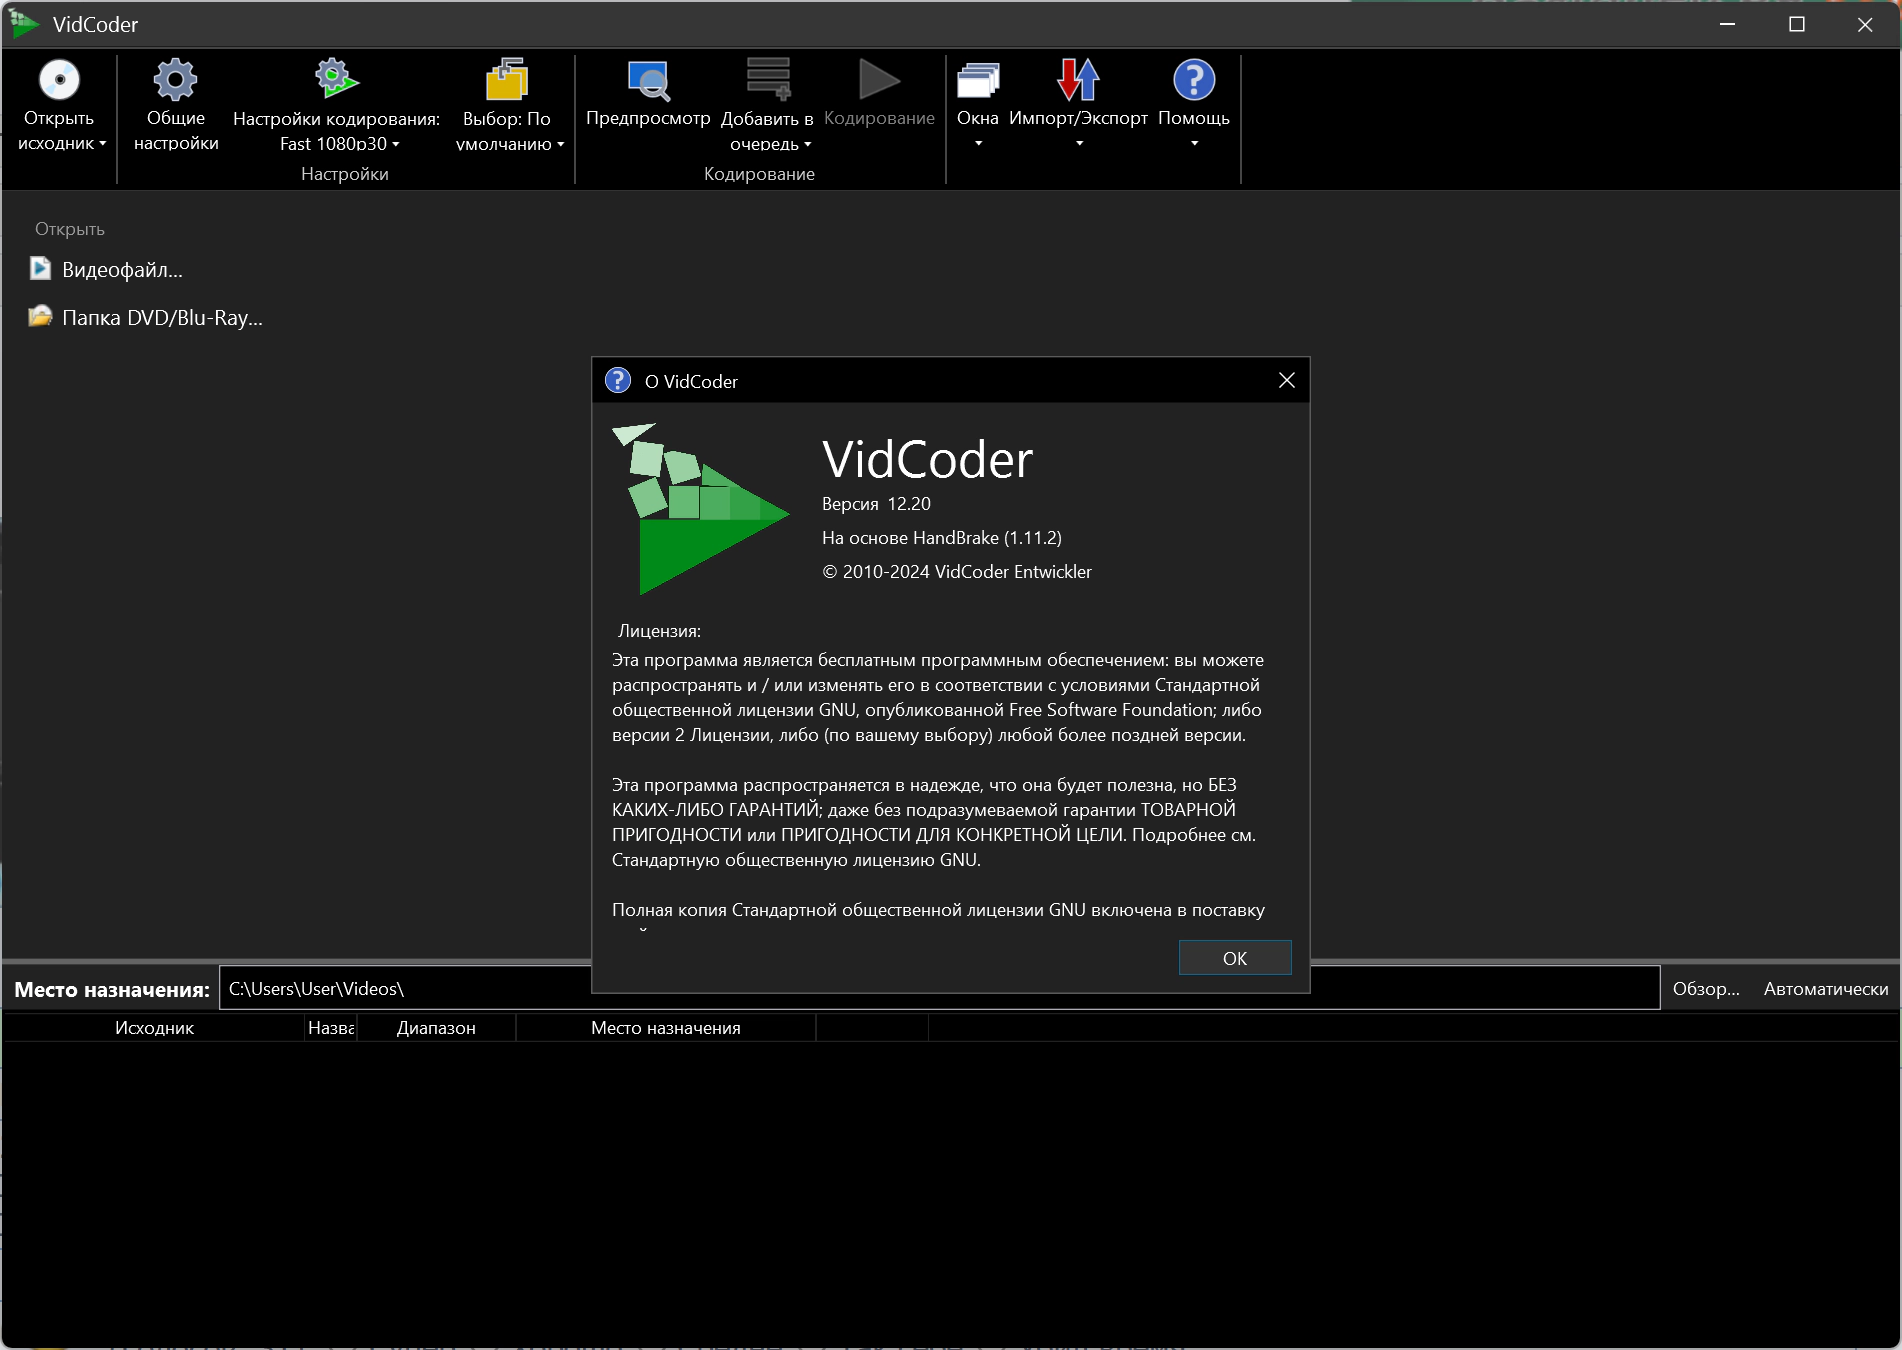The image size is (1902, 1350).
Task: Expand the Help menu dropdown arrow
Action: point(1194,143)
